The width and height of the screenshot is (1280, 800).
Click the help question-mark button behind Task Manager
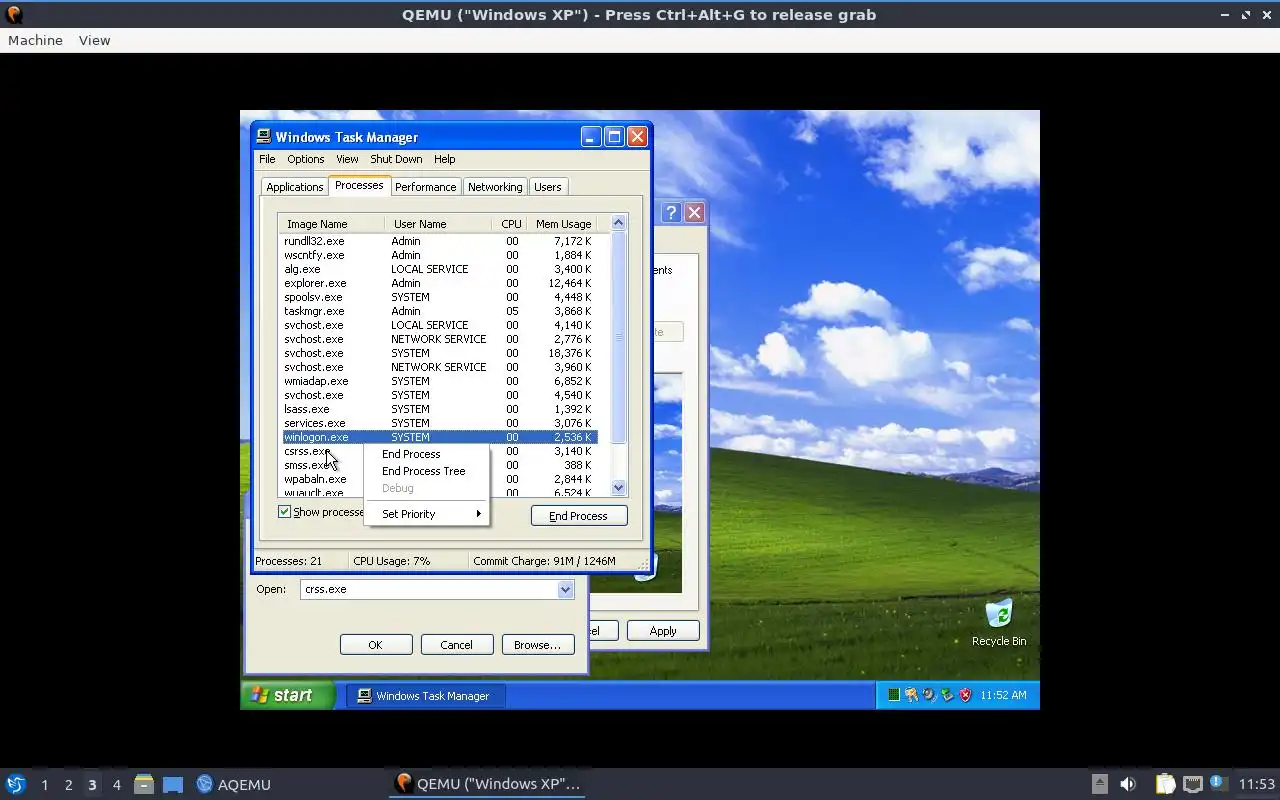tap(671, 212)
